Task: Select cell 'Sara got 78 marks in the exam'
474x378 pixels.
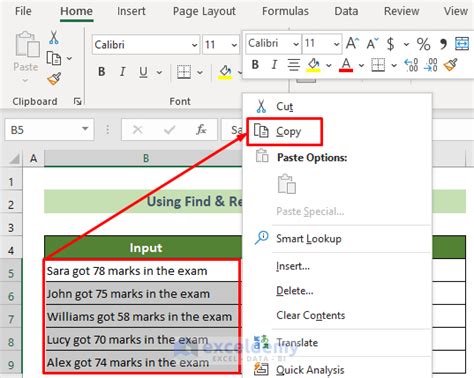Action: pyautogui.click(x=142, y=271)
